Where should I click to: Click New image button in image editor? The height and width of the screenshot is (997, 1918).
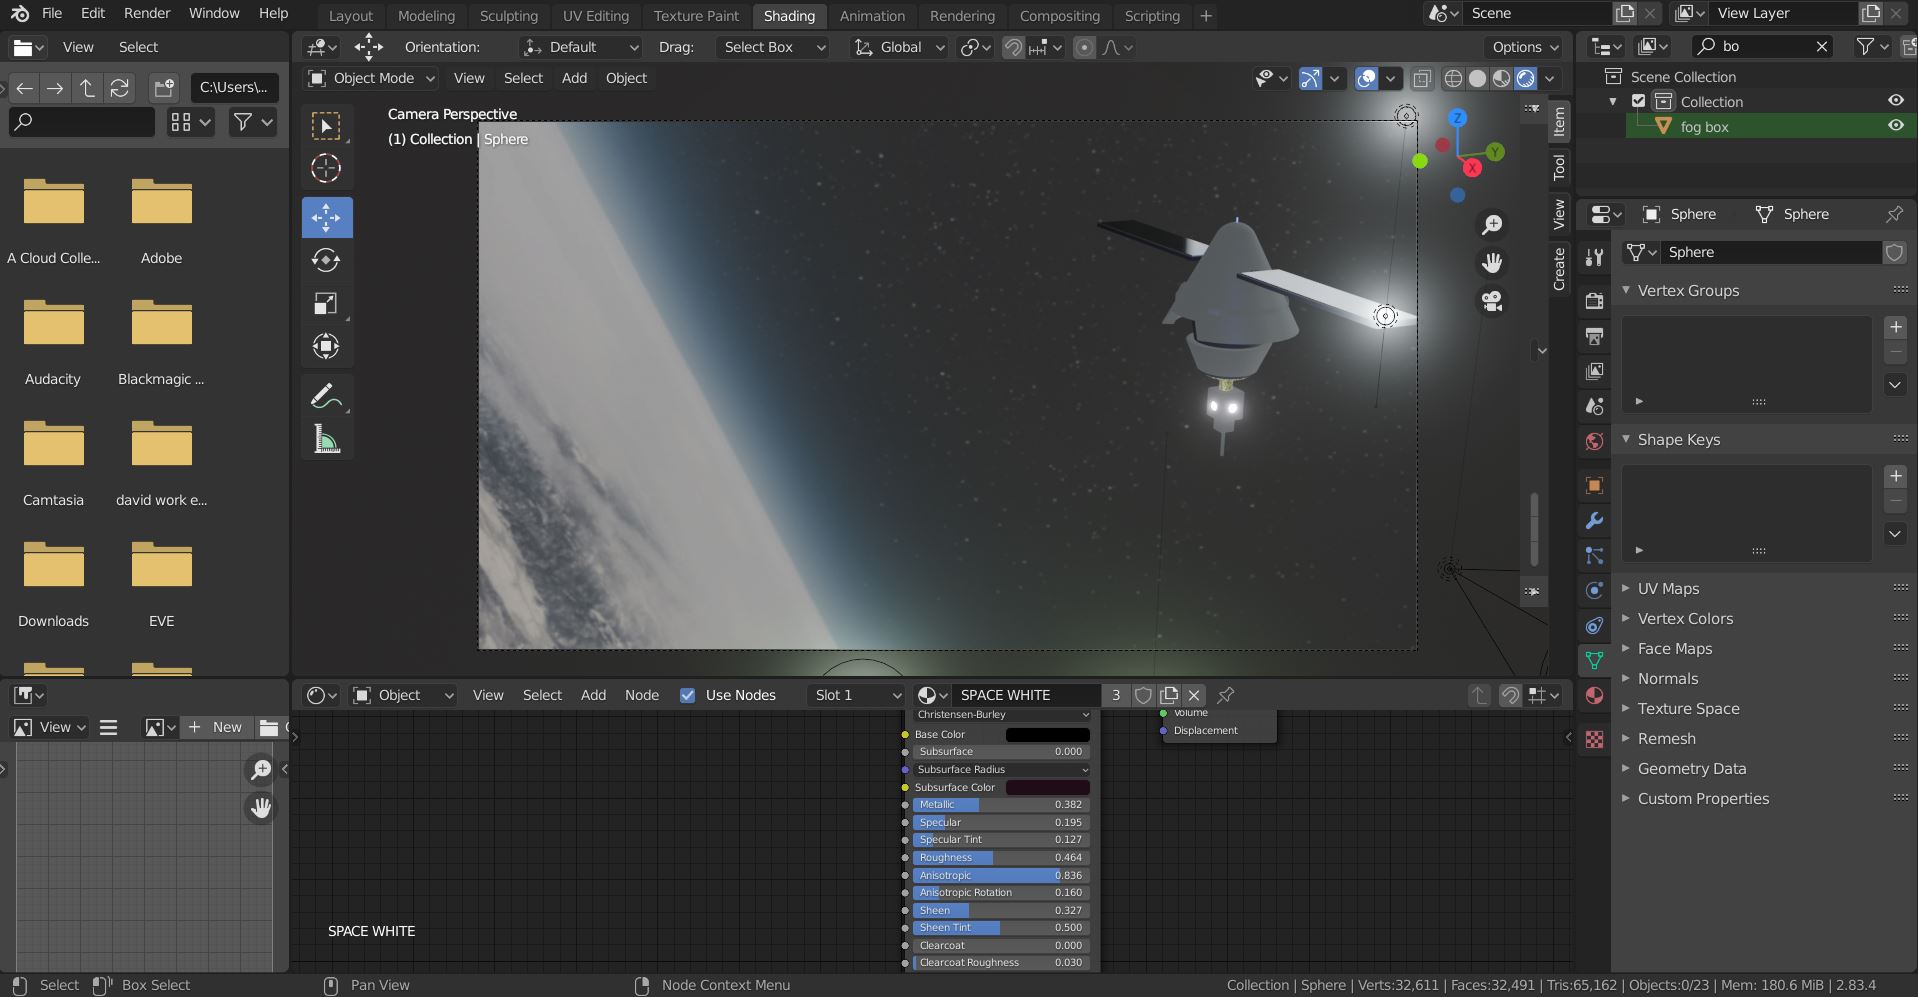[x=216, y=727]
